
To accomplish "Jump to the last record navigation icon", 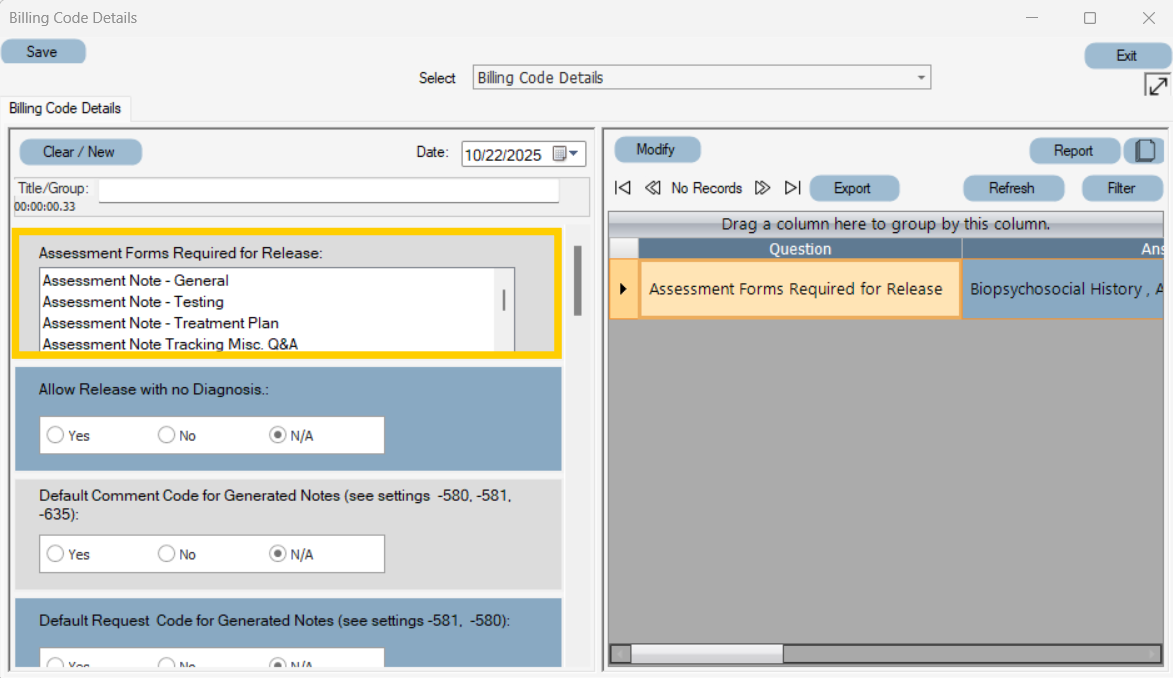I will [x=792, y=187].
